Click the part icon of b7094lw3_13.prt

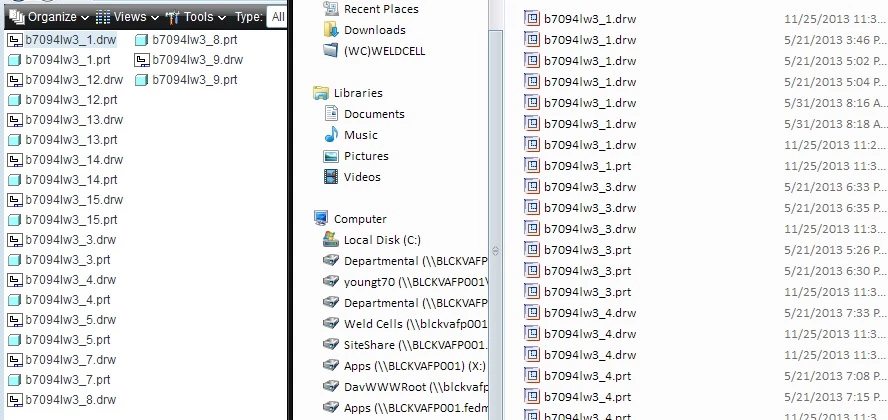[15, 140]
